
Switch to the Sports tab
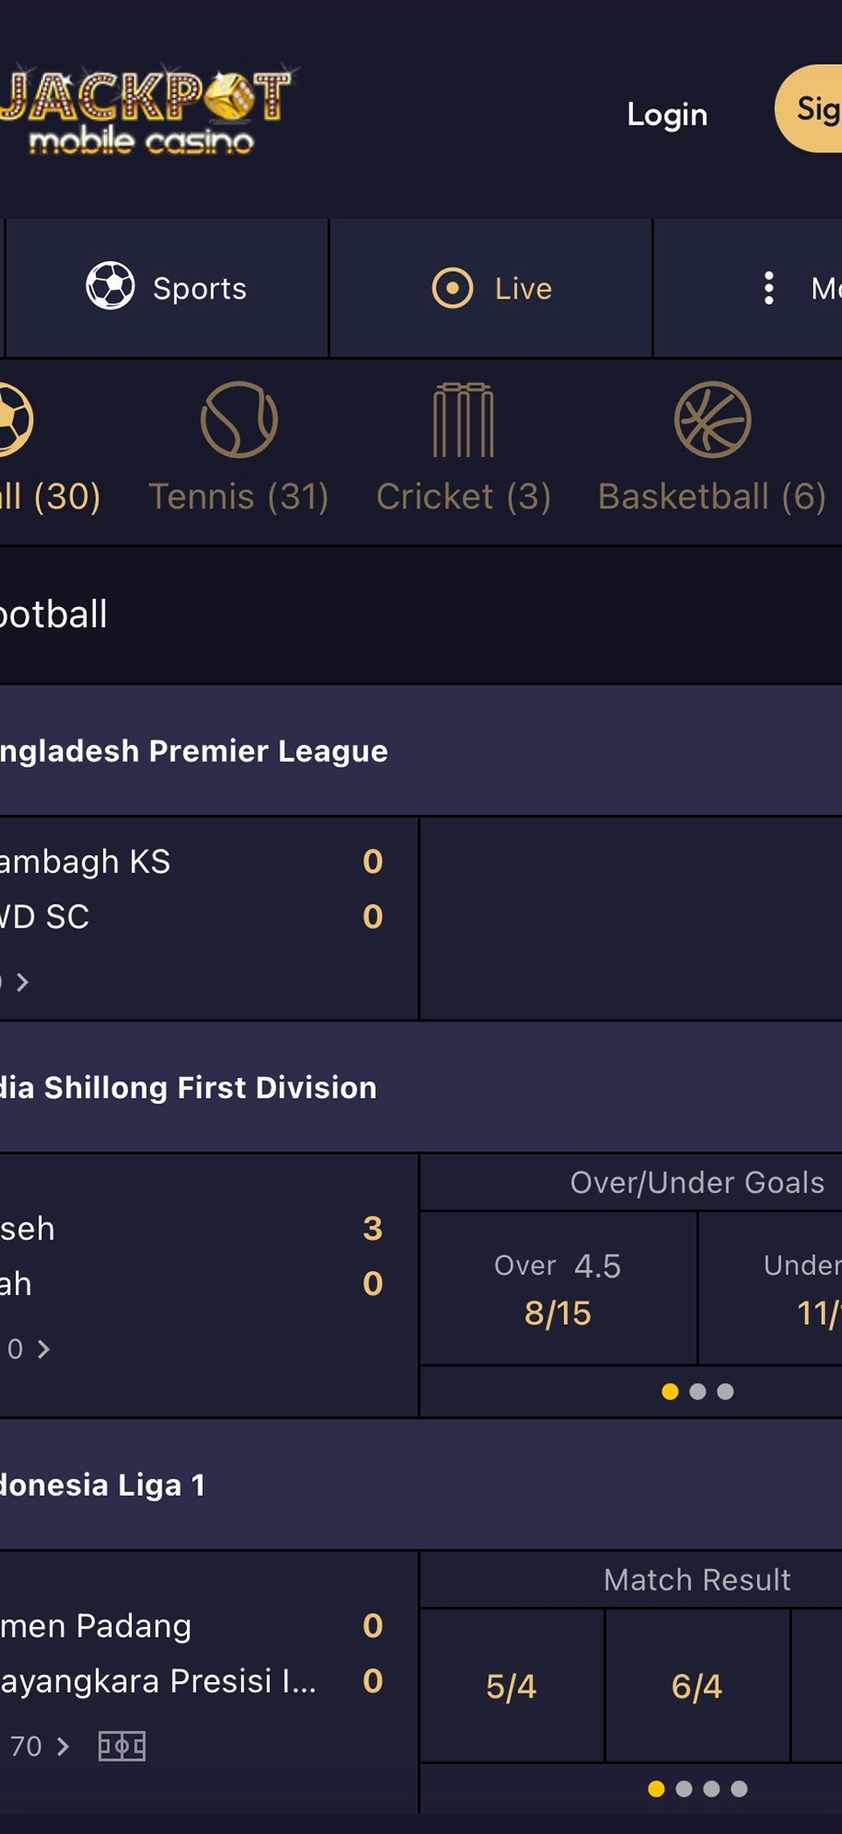(x=167, y=288)
